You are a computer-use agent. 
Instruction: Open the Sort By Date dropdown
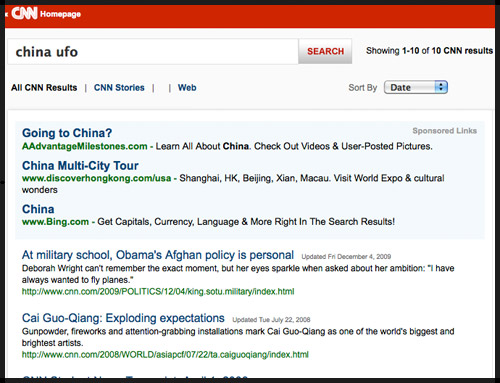click(416, 87)
